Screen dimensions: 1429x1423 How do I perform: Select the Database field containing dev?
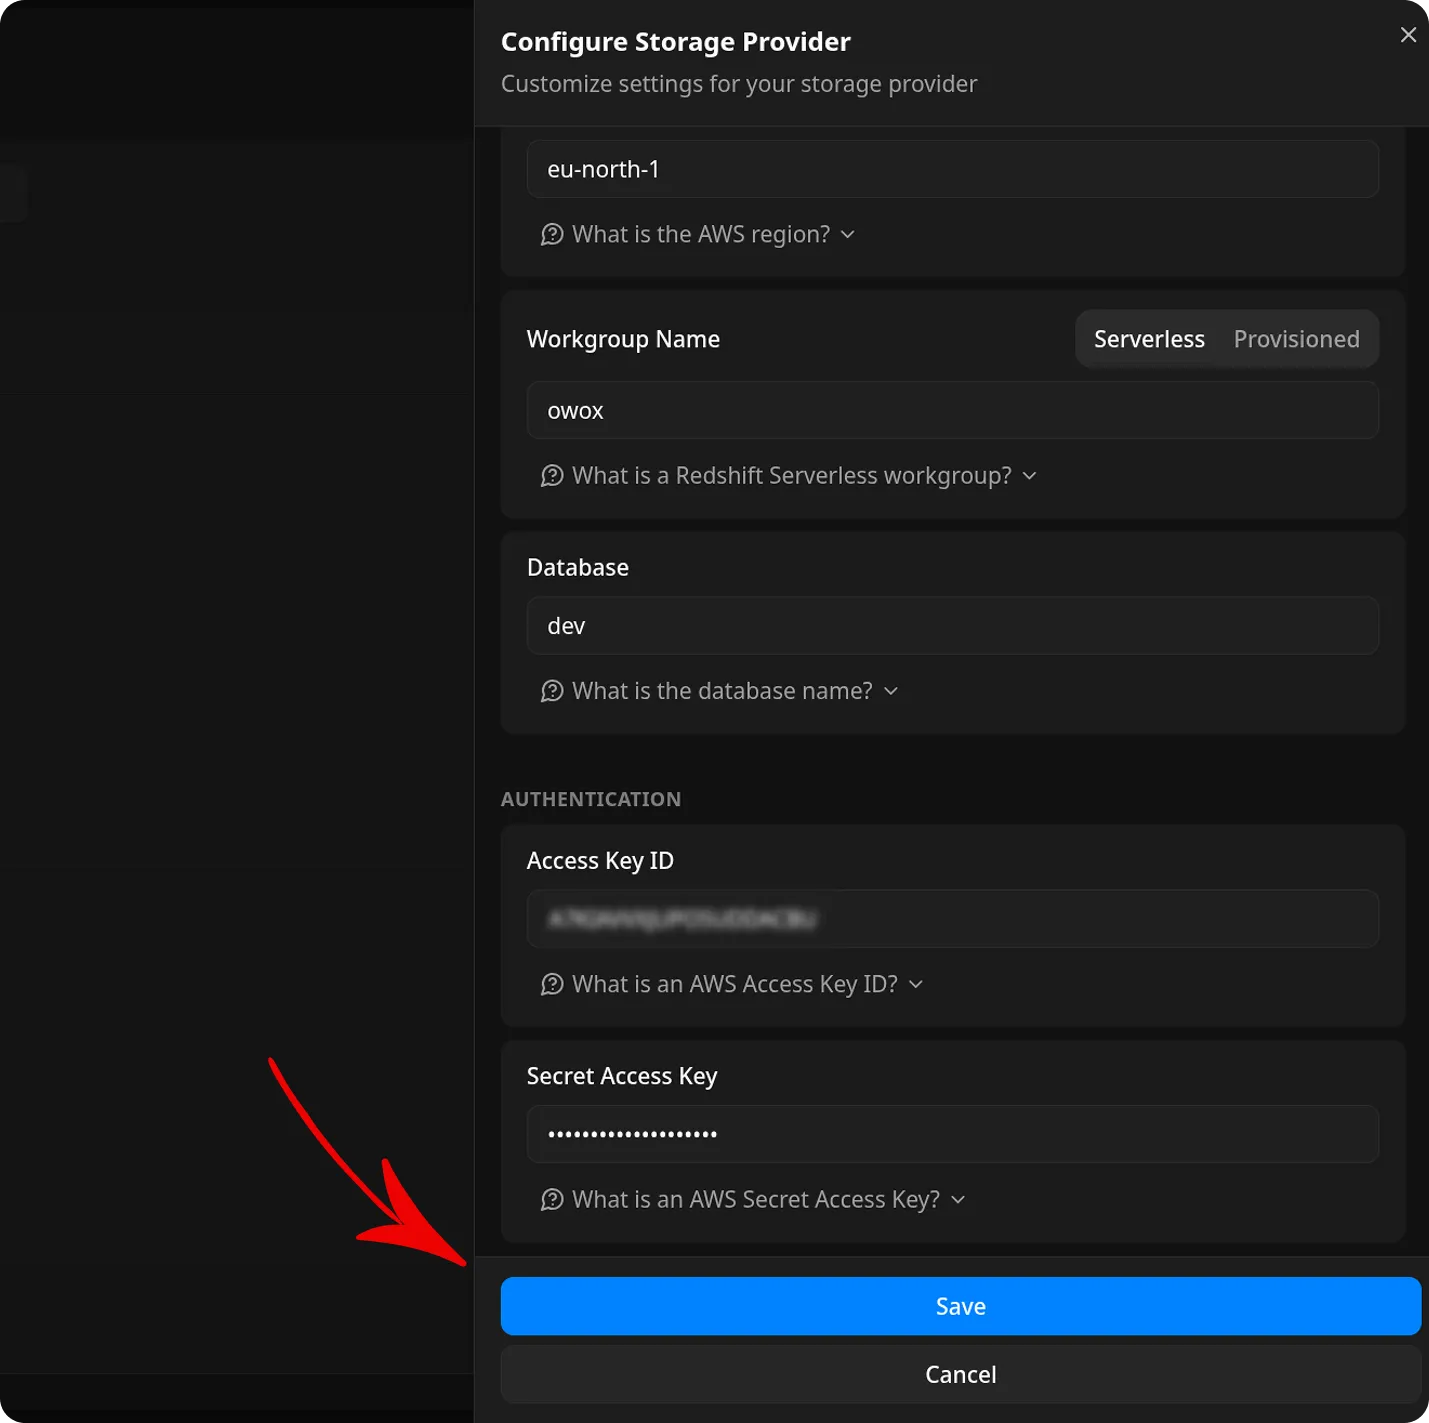(x=952, y=625)
